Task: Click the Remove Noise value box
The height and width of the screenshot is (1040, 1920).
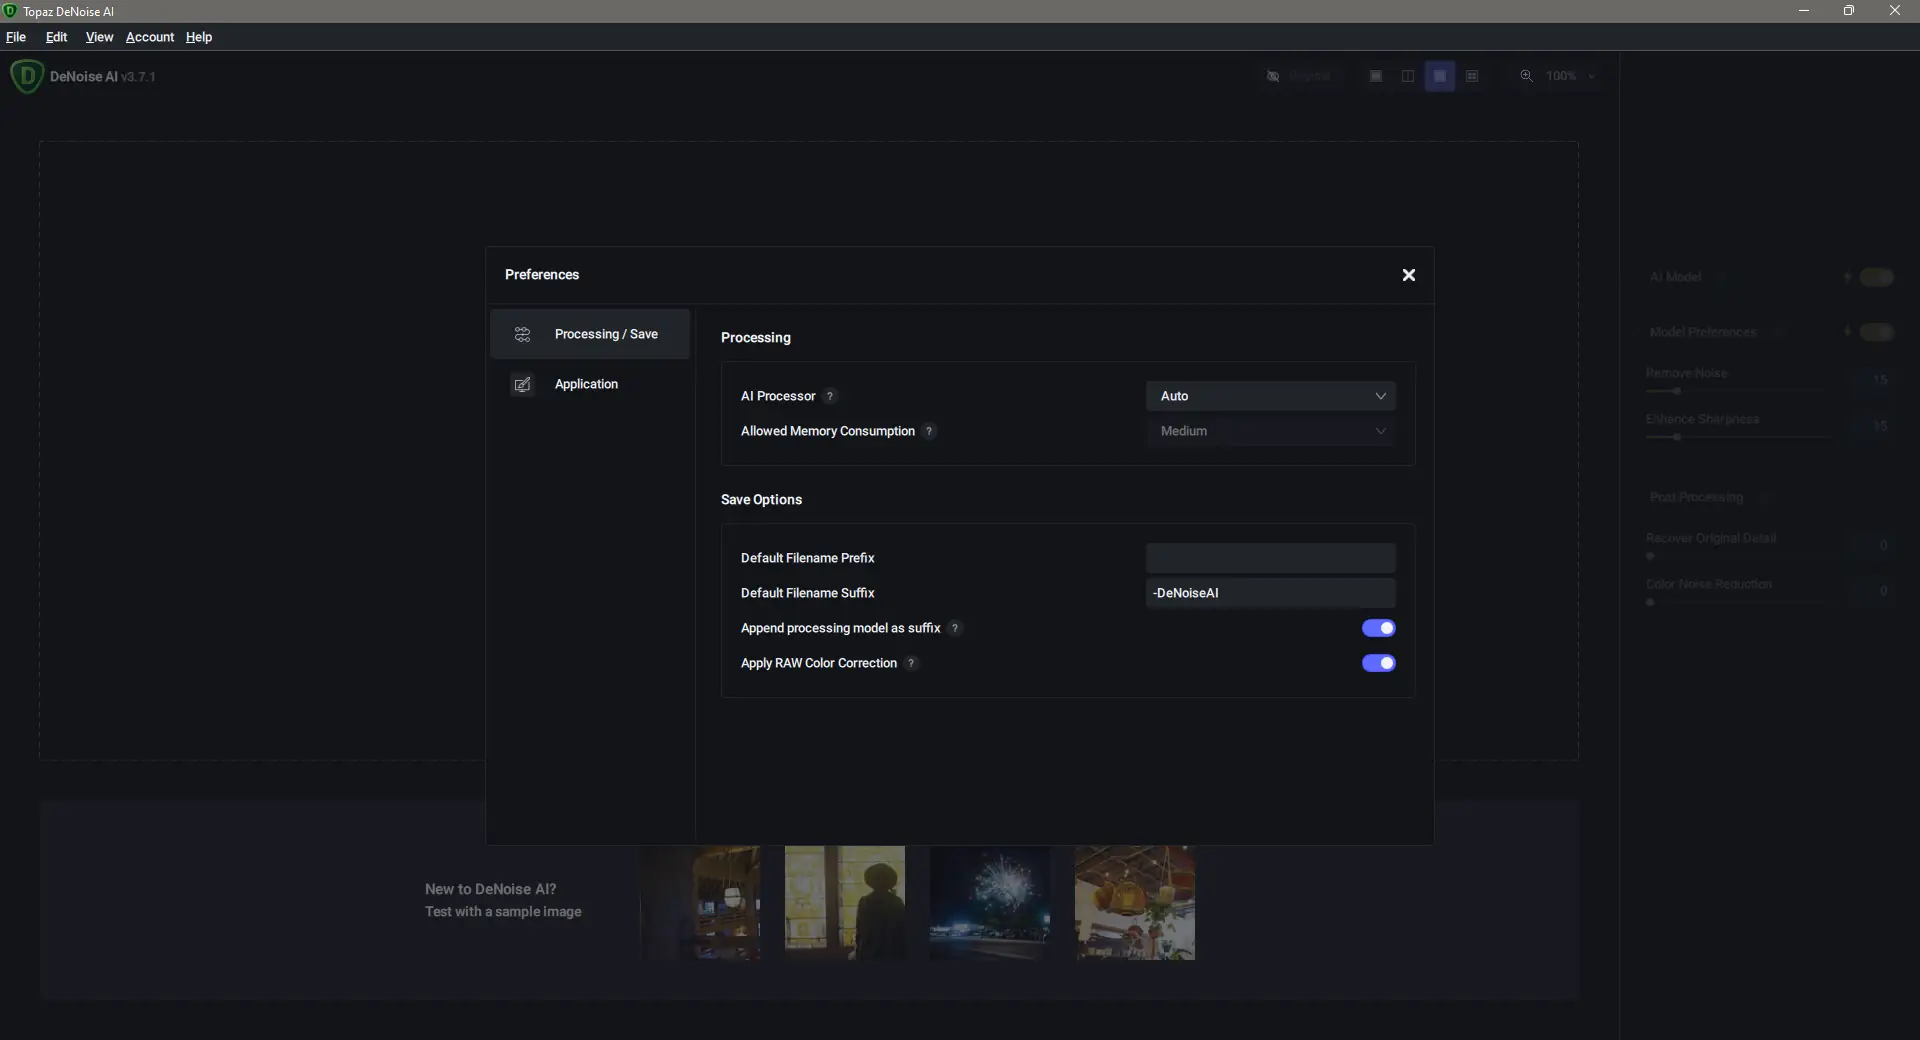Action: 1872,380
